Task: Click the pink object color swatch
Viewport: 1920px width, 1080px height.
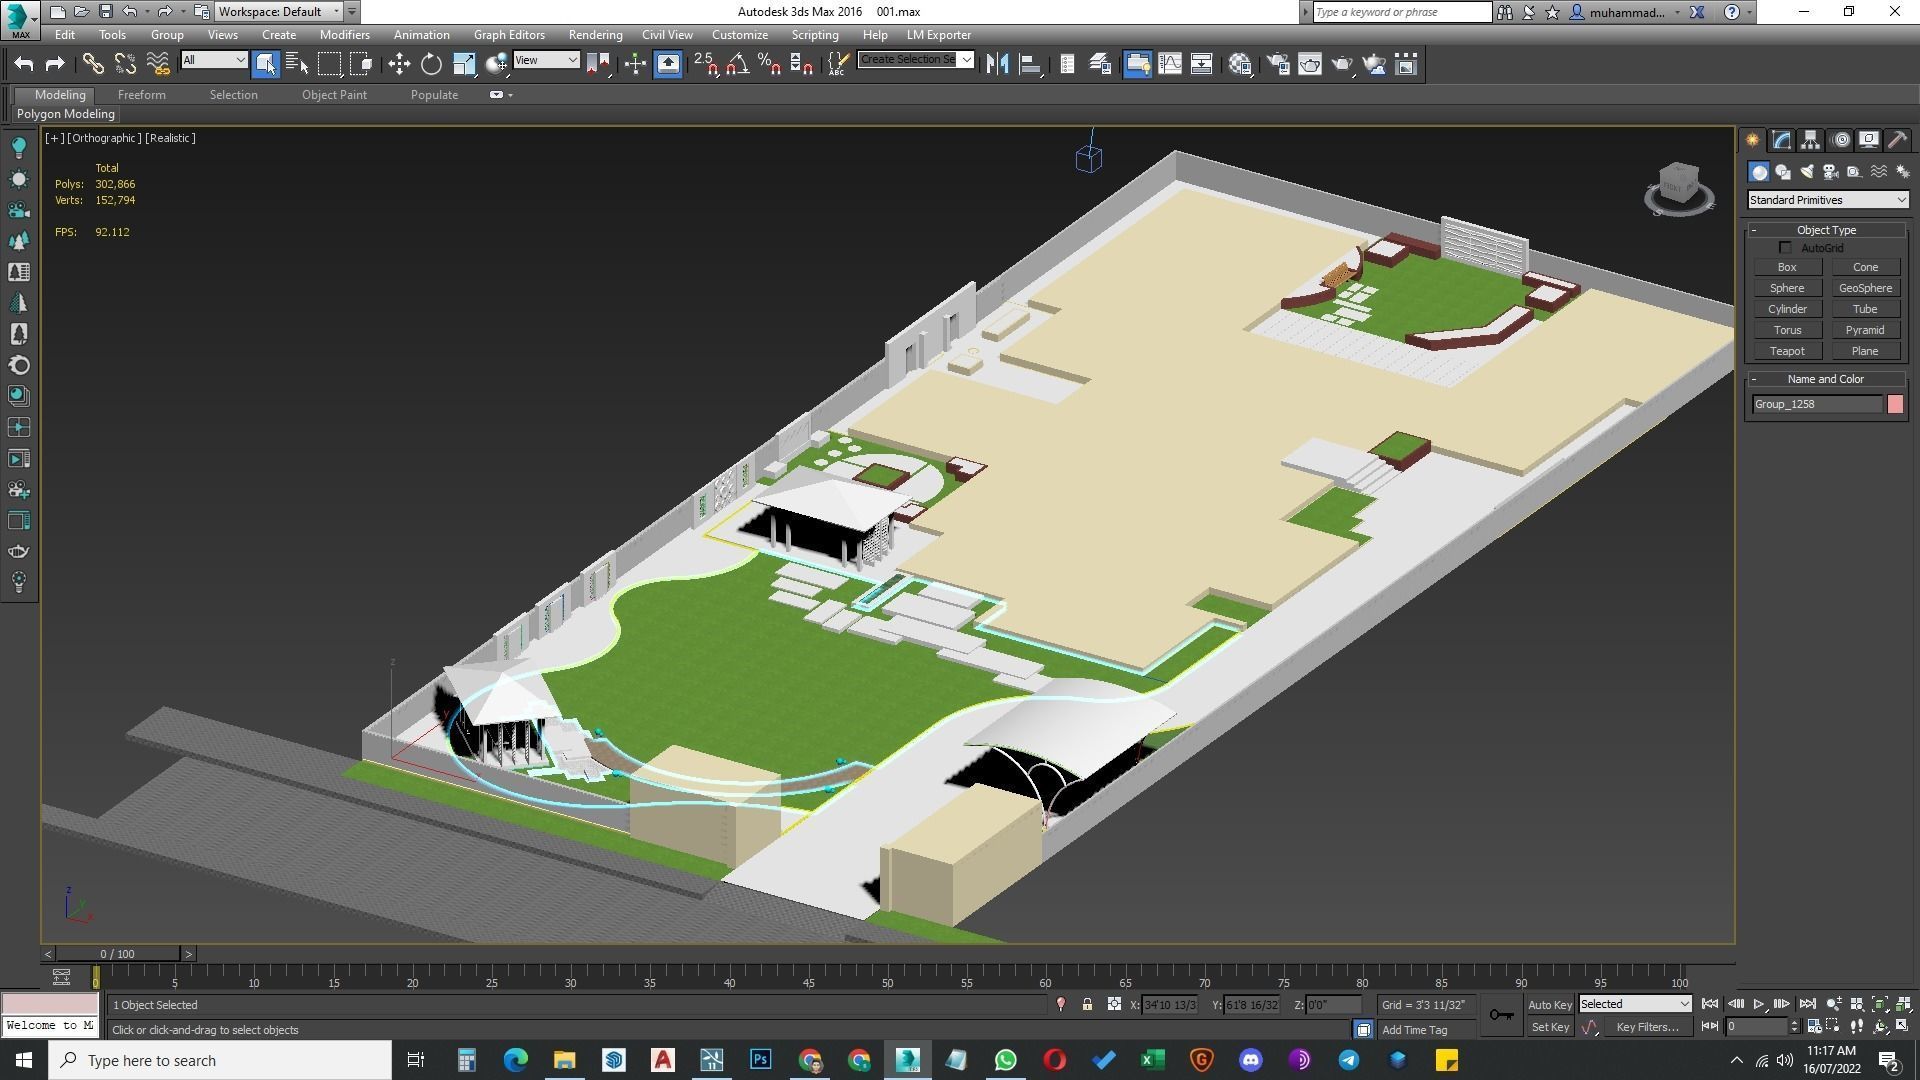Action: pos(1895,404)
